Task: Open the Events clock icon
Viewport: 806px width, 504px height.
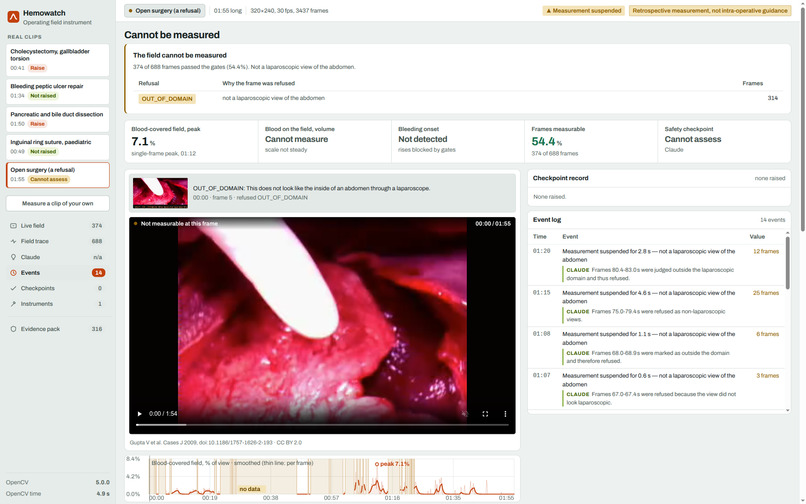Action: pos(13,273)
